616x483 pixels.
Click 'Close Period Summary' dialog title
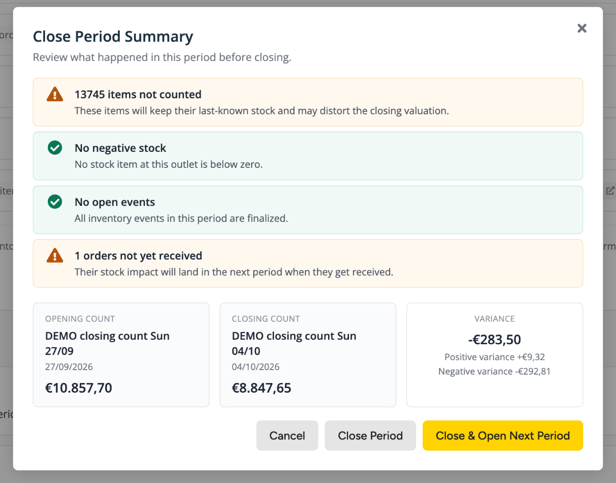tap(113, 37)
